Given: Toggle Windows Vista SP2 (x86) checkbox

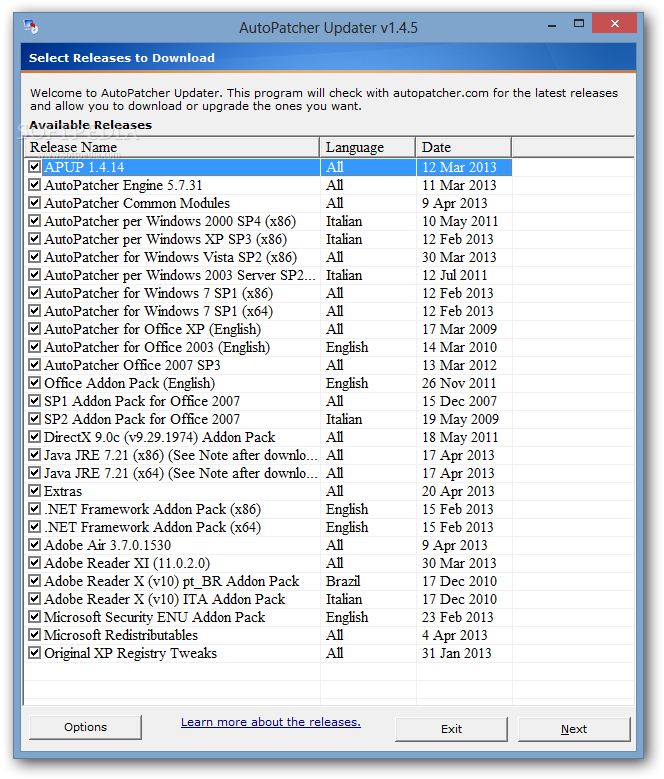Looking at the screenshot, I should pos(34,256).
